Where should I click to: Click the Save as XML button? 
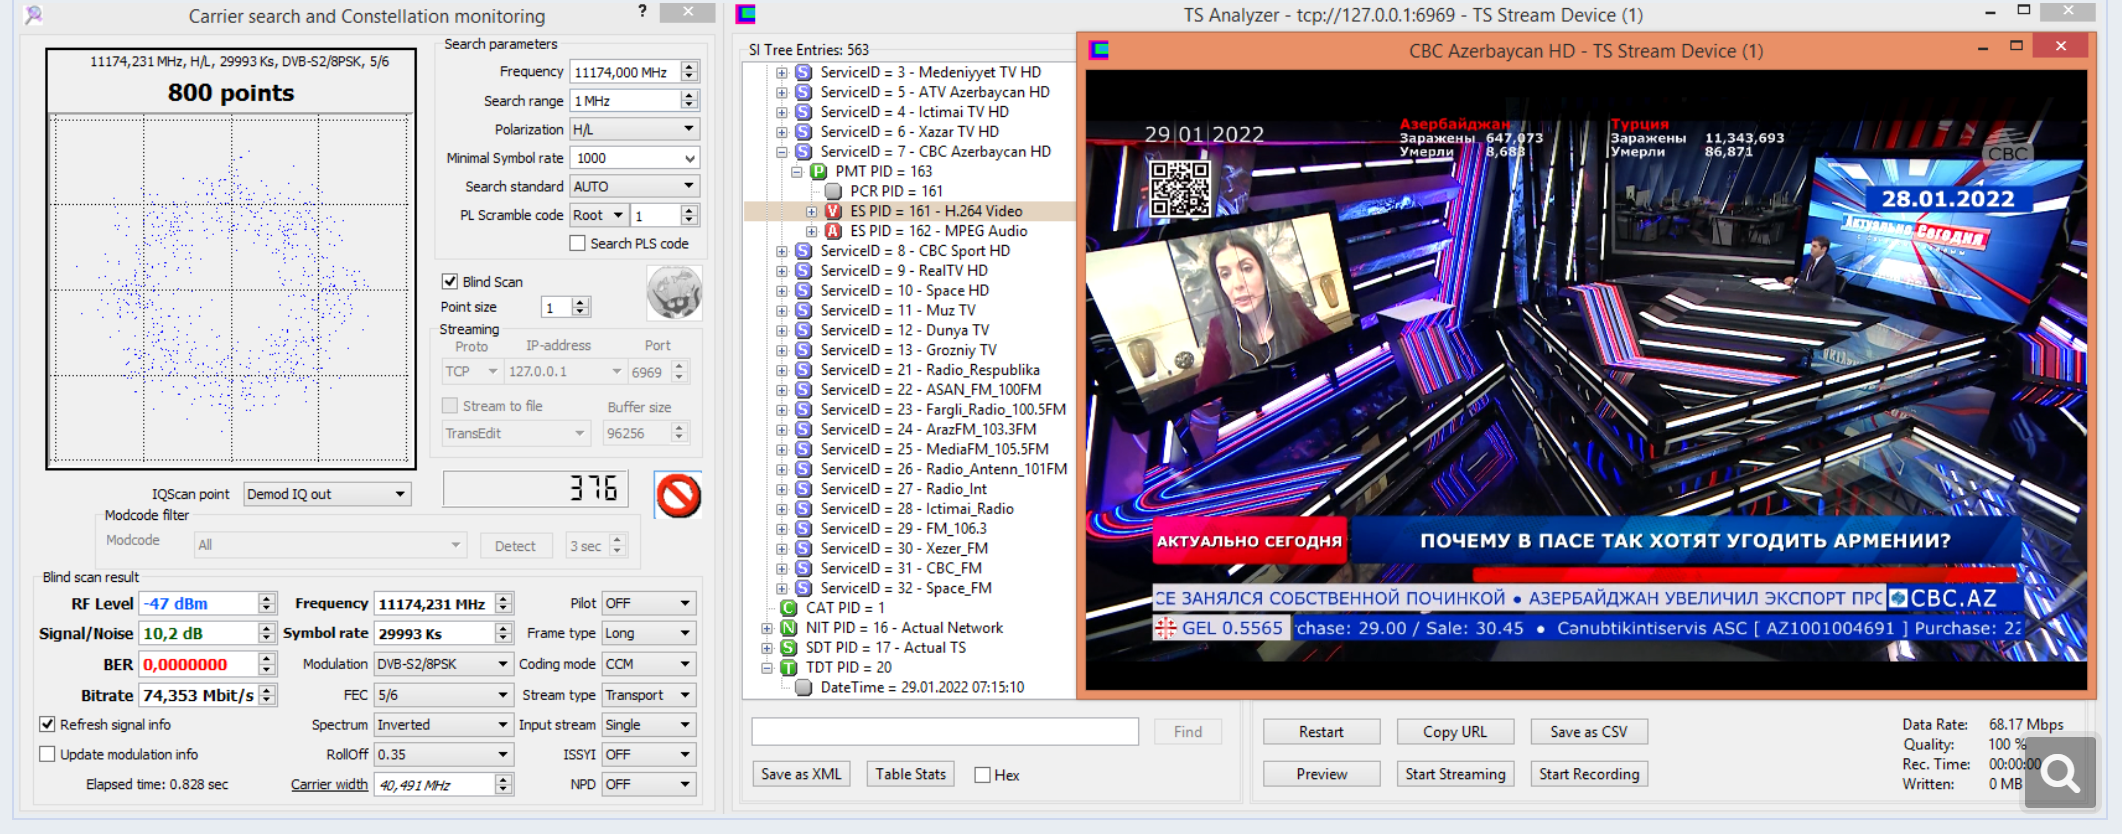pyautogui.click(x=801, y=774)
